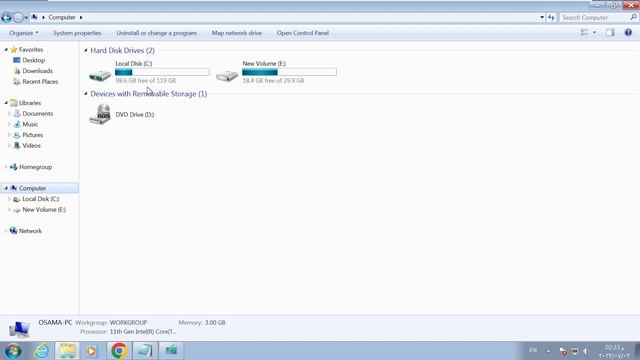Show the preview pane
The height and width of the screenshot is (360, 640).
pos(610,33)
